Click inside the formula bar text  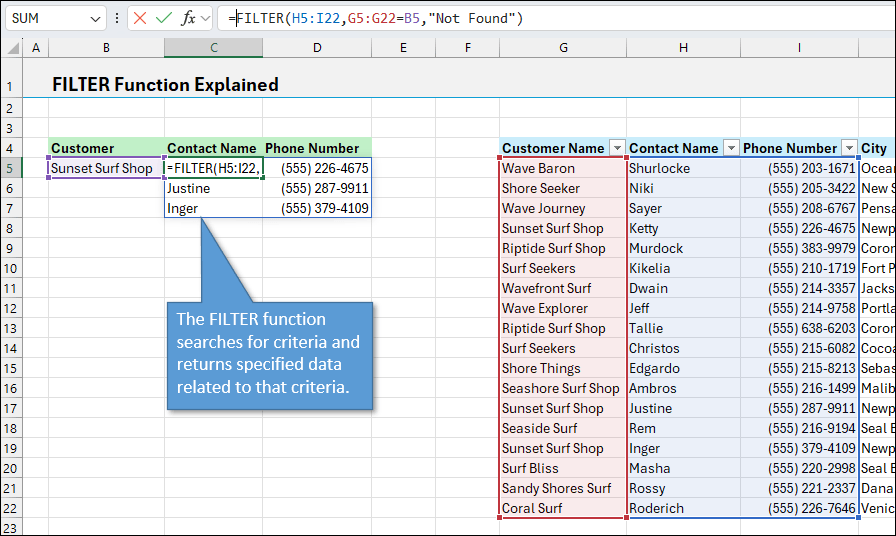550,18
